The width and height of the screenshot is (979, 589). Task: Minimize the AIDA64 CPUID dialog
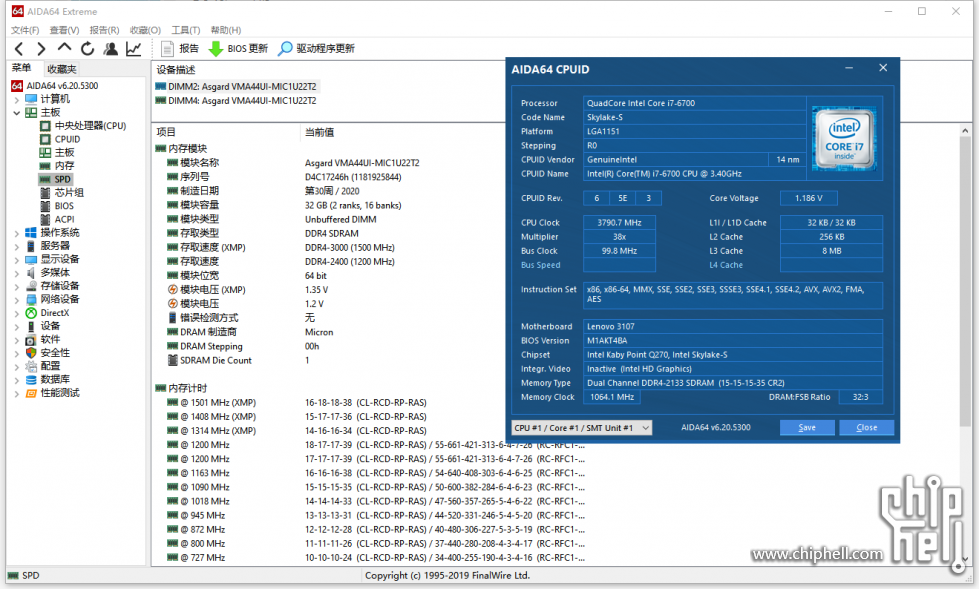click(849, 68)
